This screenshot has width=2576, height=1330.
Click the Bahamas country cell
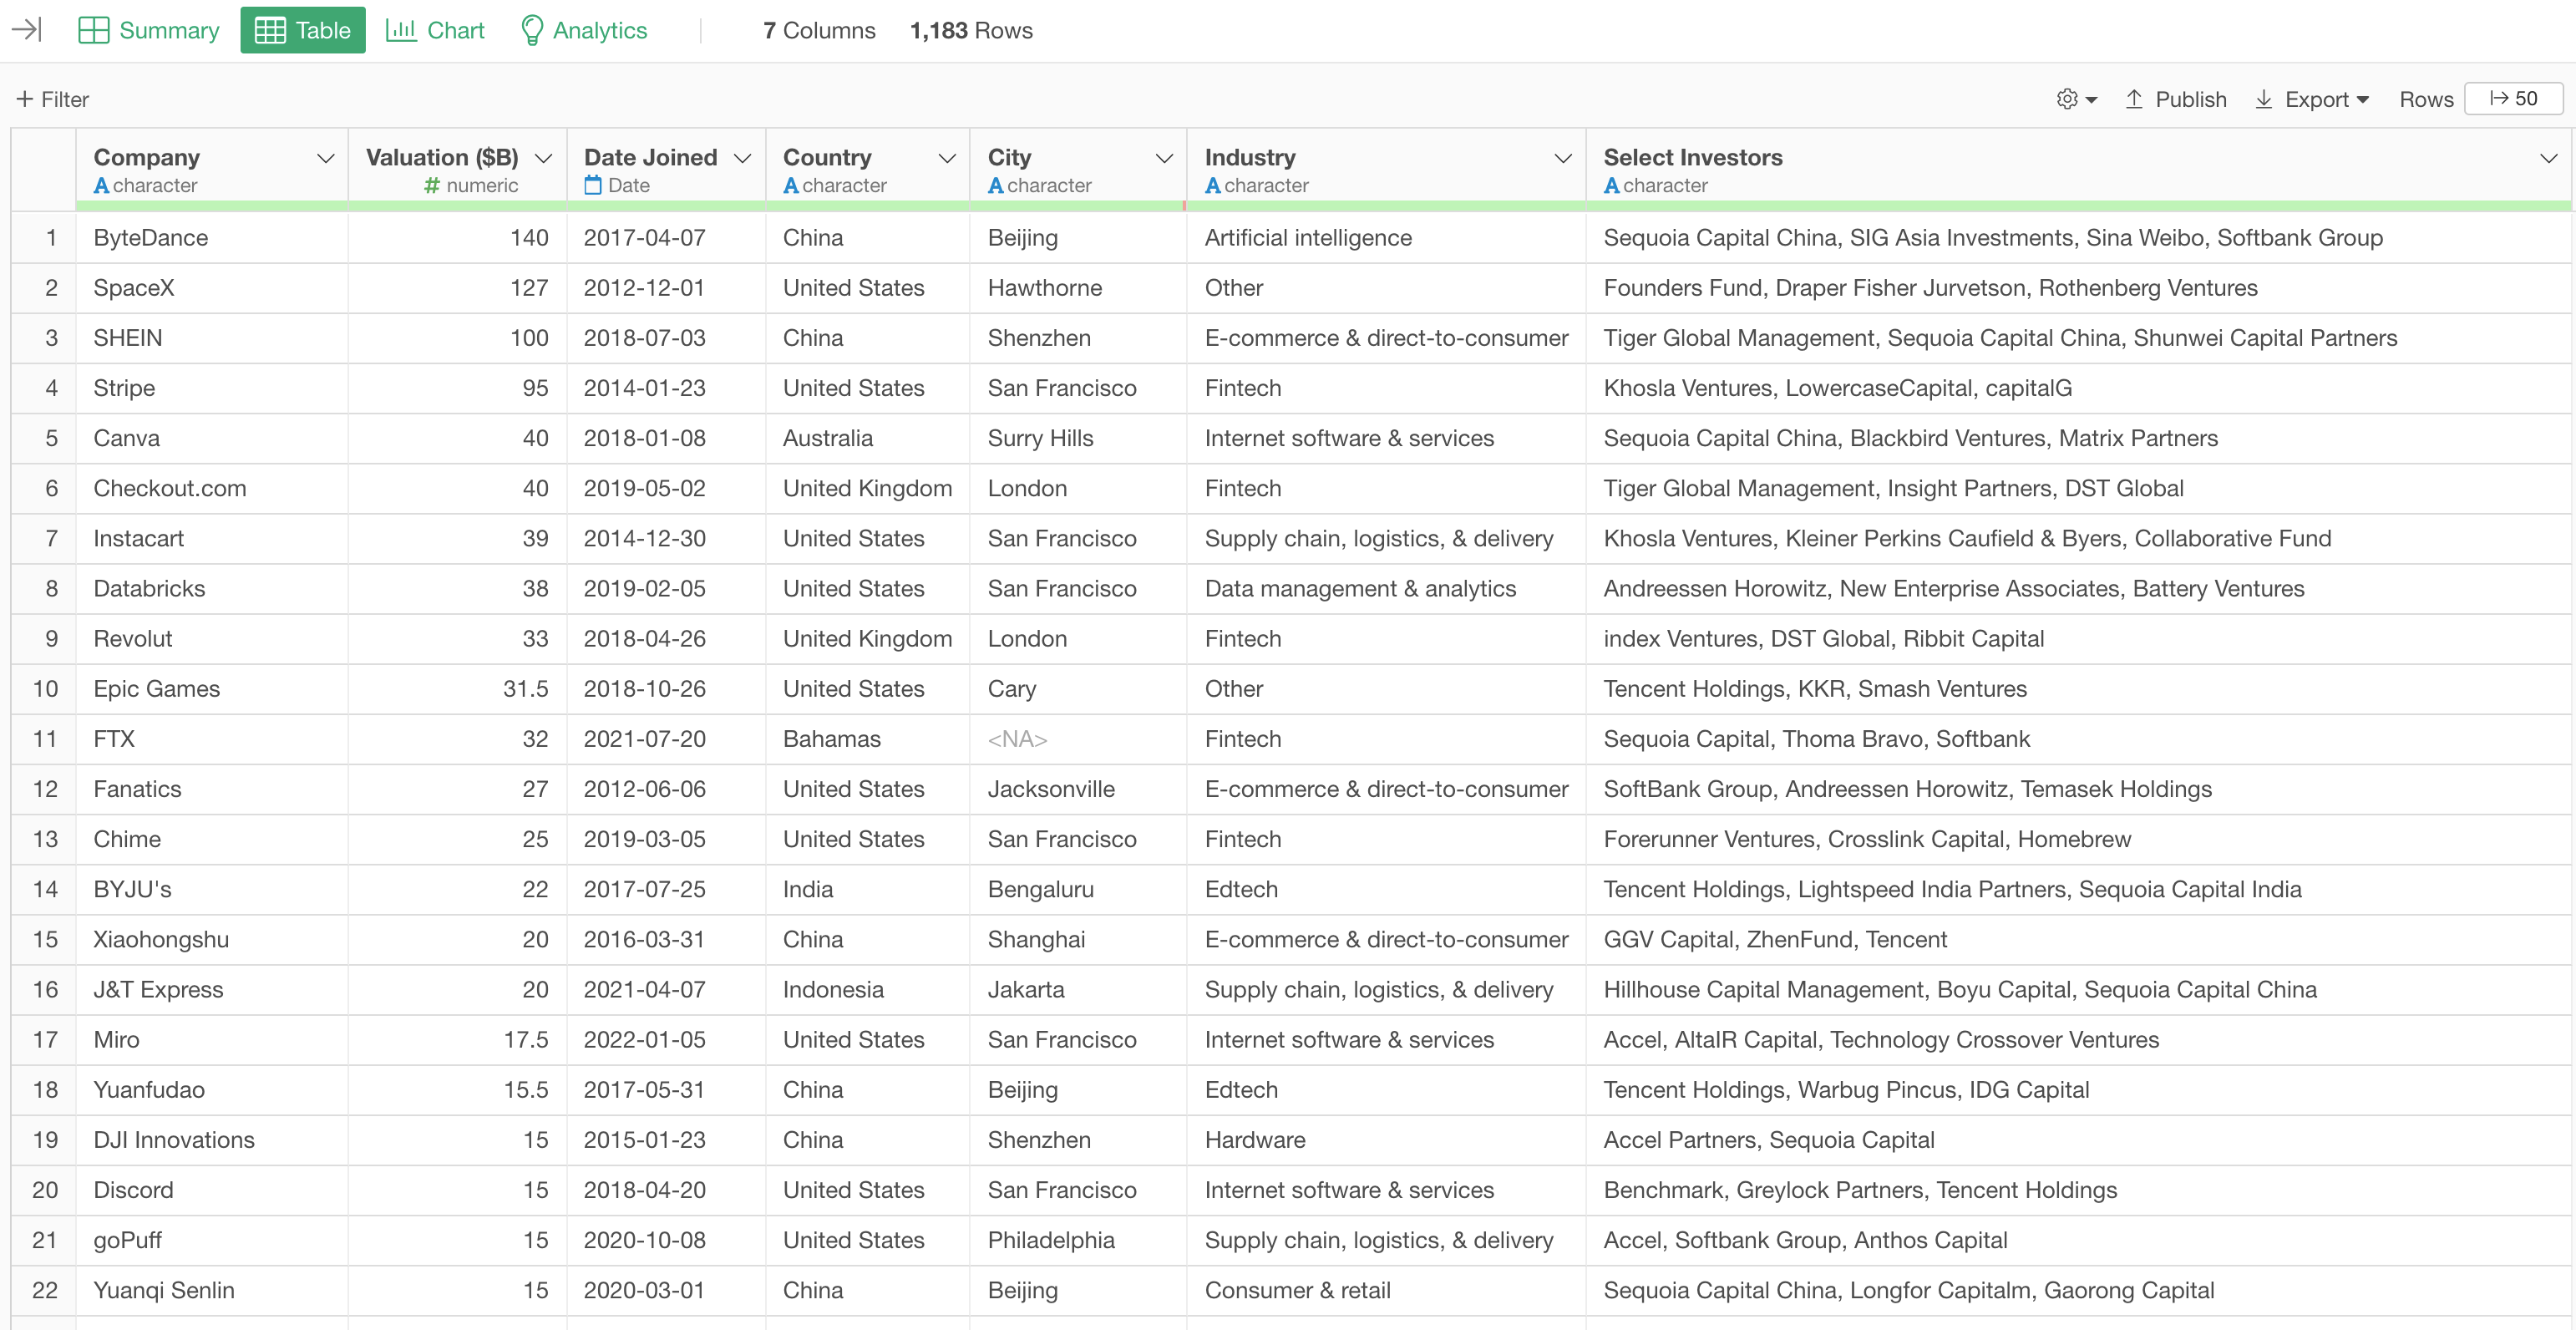point(868,739)
